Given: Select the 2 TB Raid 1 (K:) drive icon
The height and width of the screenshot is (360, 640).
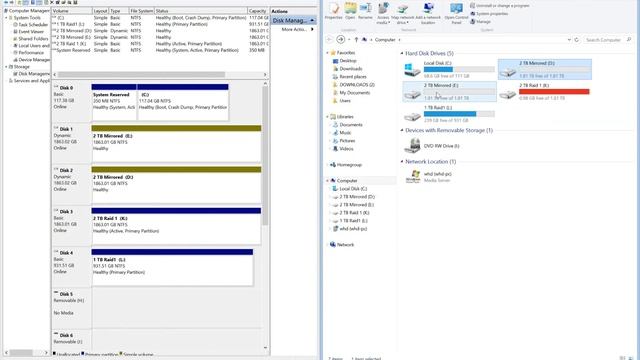Looking at the screenshot, I should [x=508, y=94].
